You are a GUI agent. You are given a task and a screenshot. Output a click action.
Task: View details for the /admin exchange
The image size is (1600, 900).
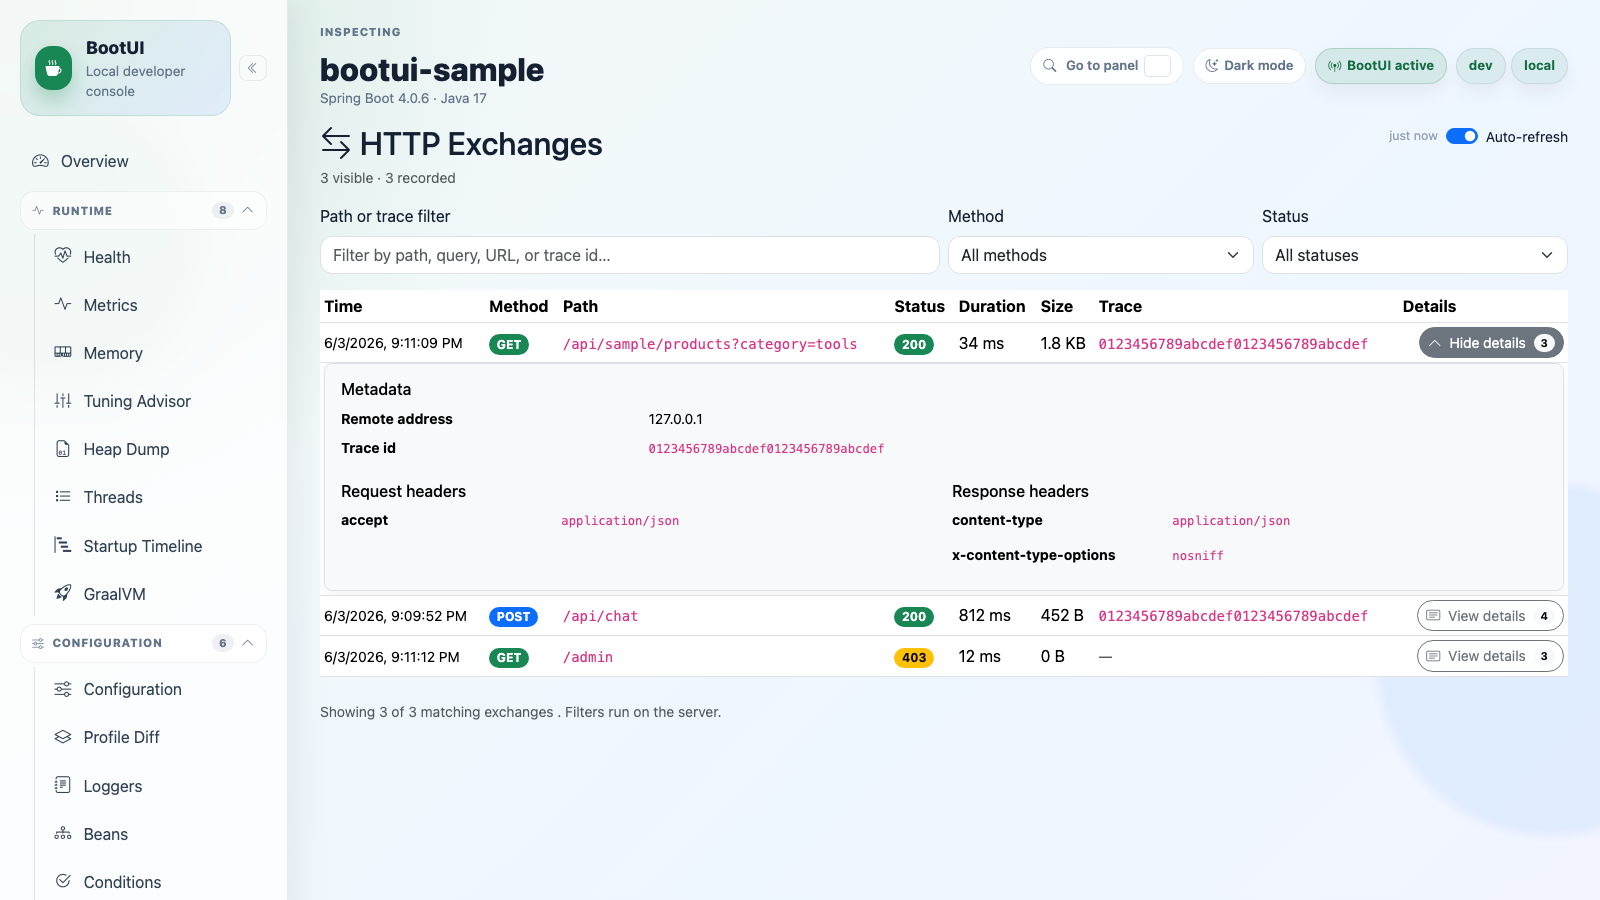pos(1490,656)
